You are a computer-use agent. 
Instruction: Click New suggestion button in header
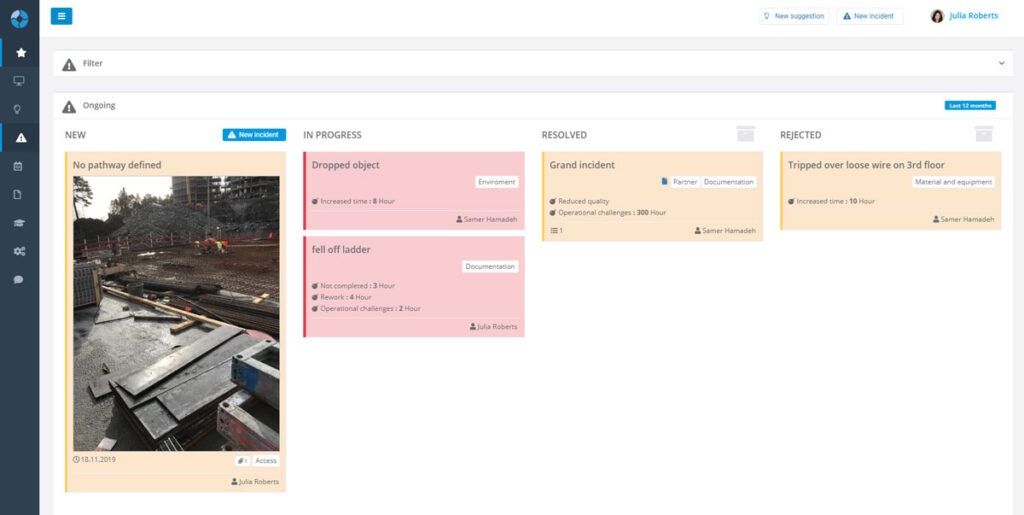(794, 16)
